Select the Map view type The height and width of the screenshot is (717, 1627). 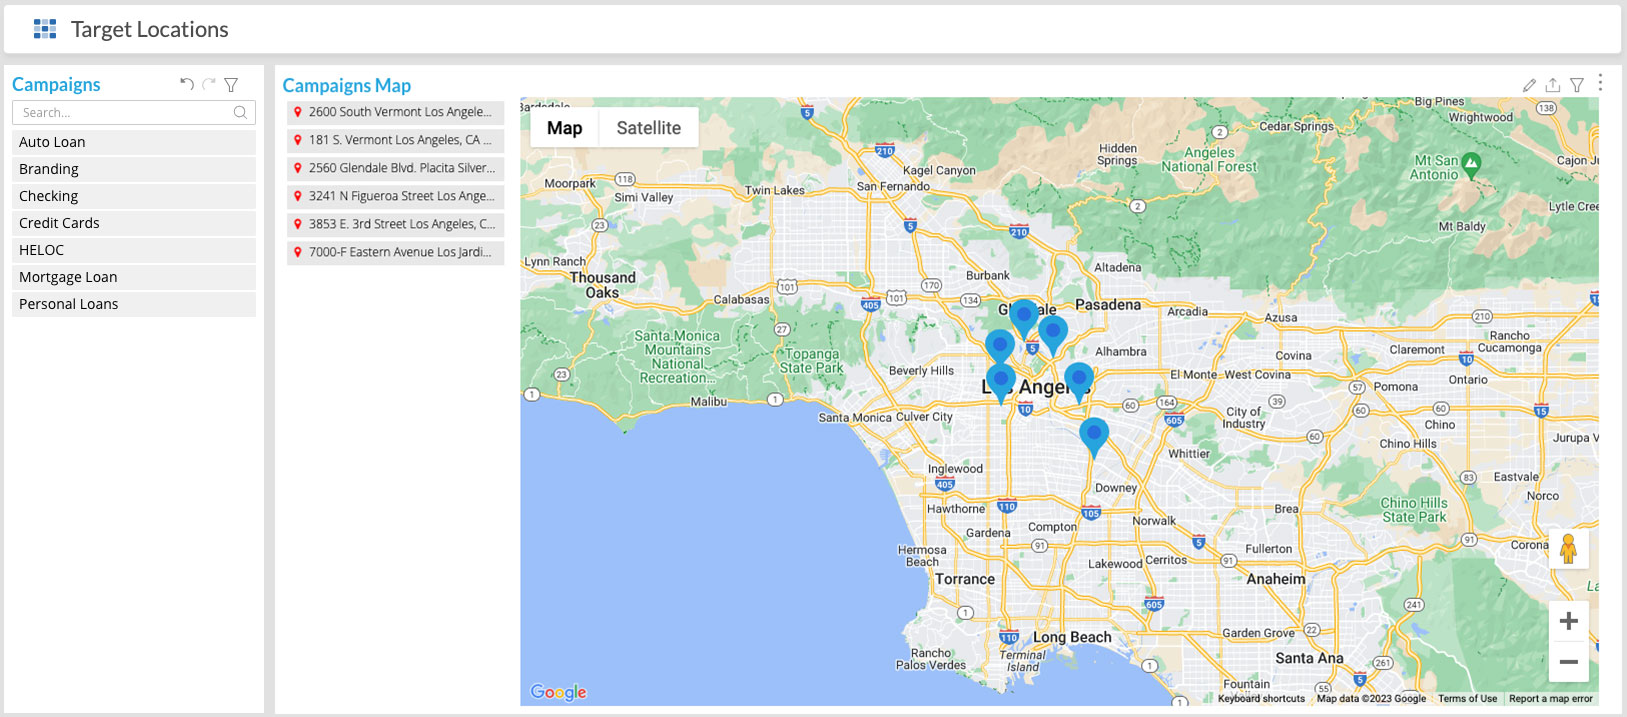[564, 128]
